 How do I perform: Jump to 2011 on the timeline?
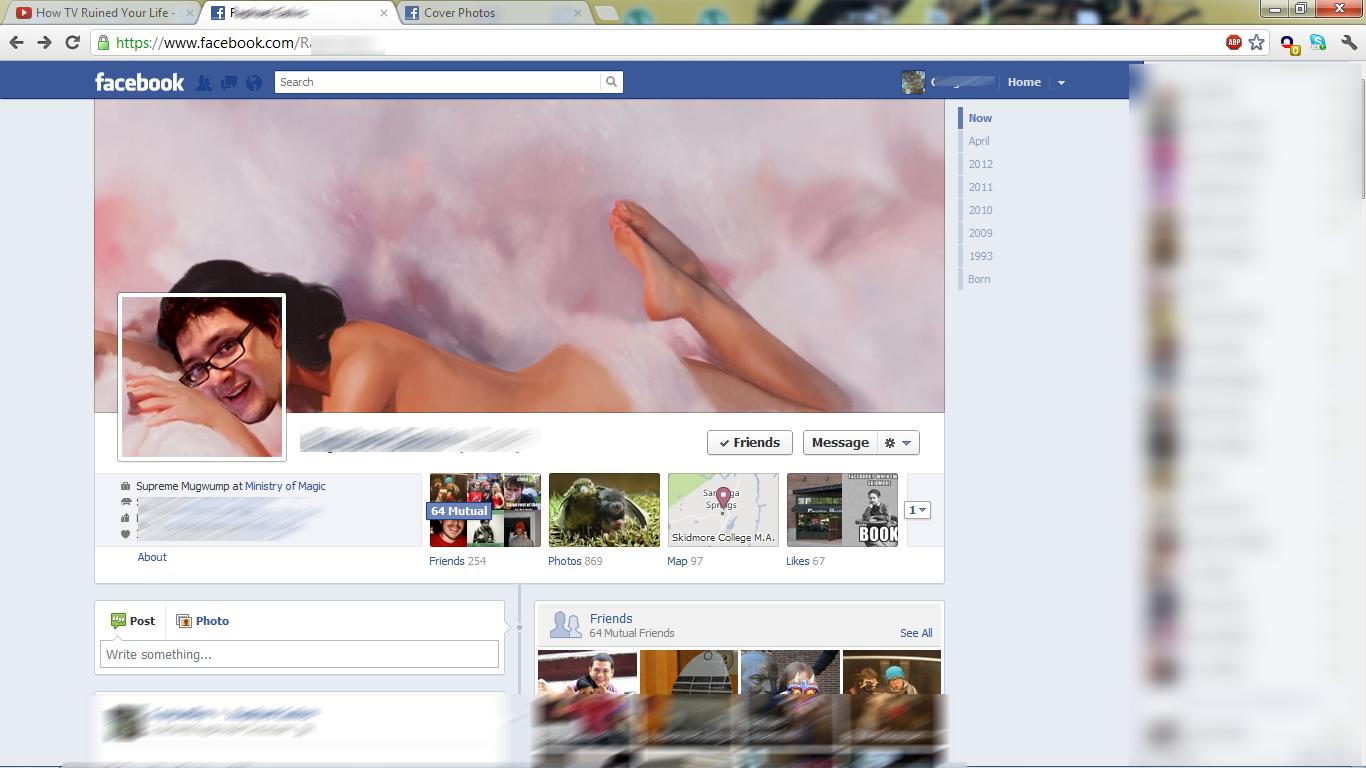click(980, 187)
